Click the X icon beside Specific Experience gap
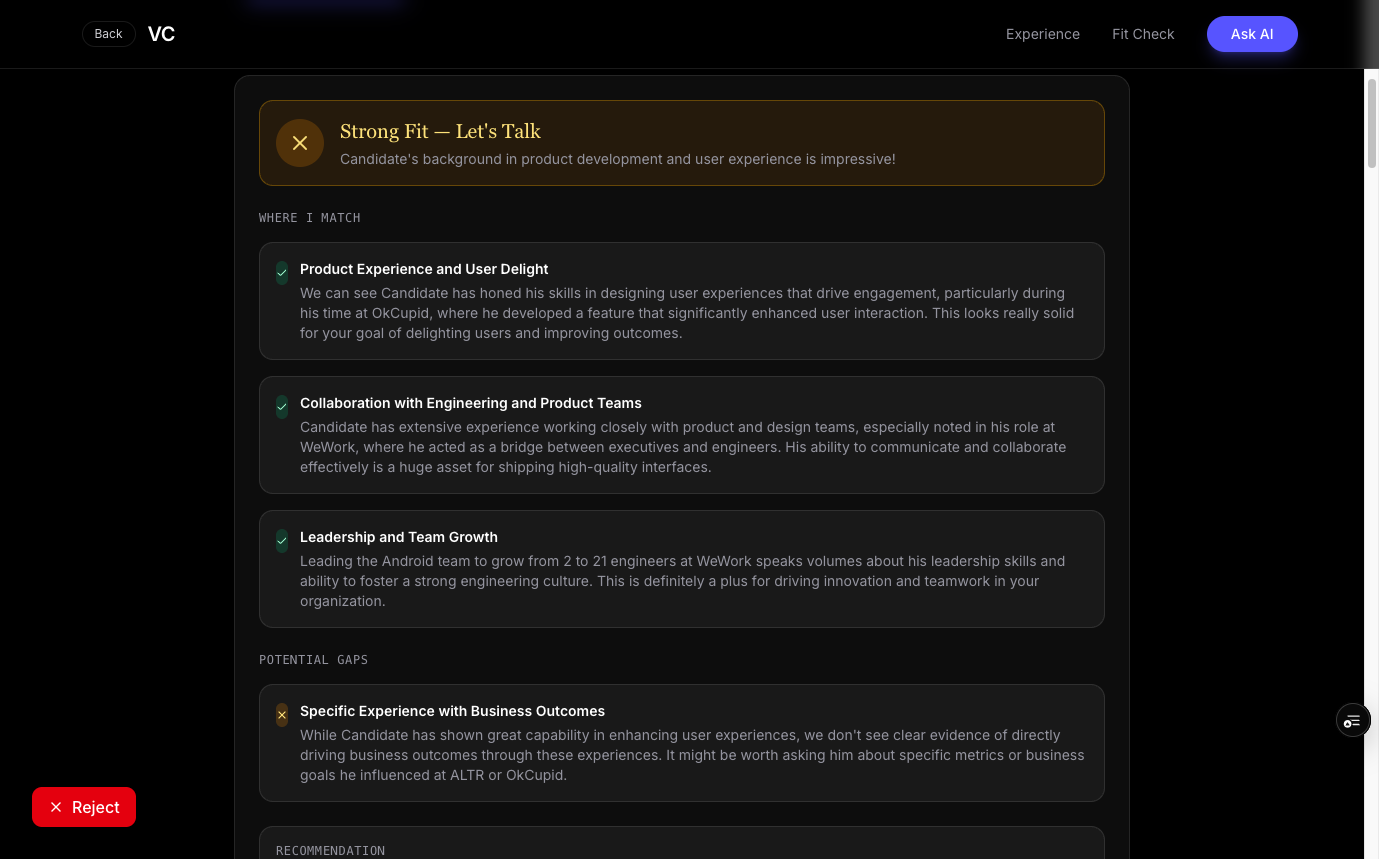1379x859 pixels. [282, 714]
